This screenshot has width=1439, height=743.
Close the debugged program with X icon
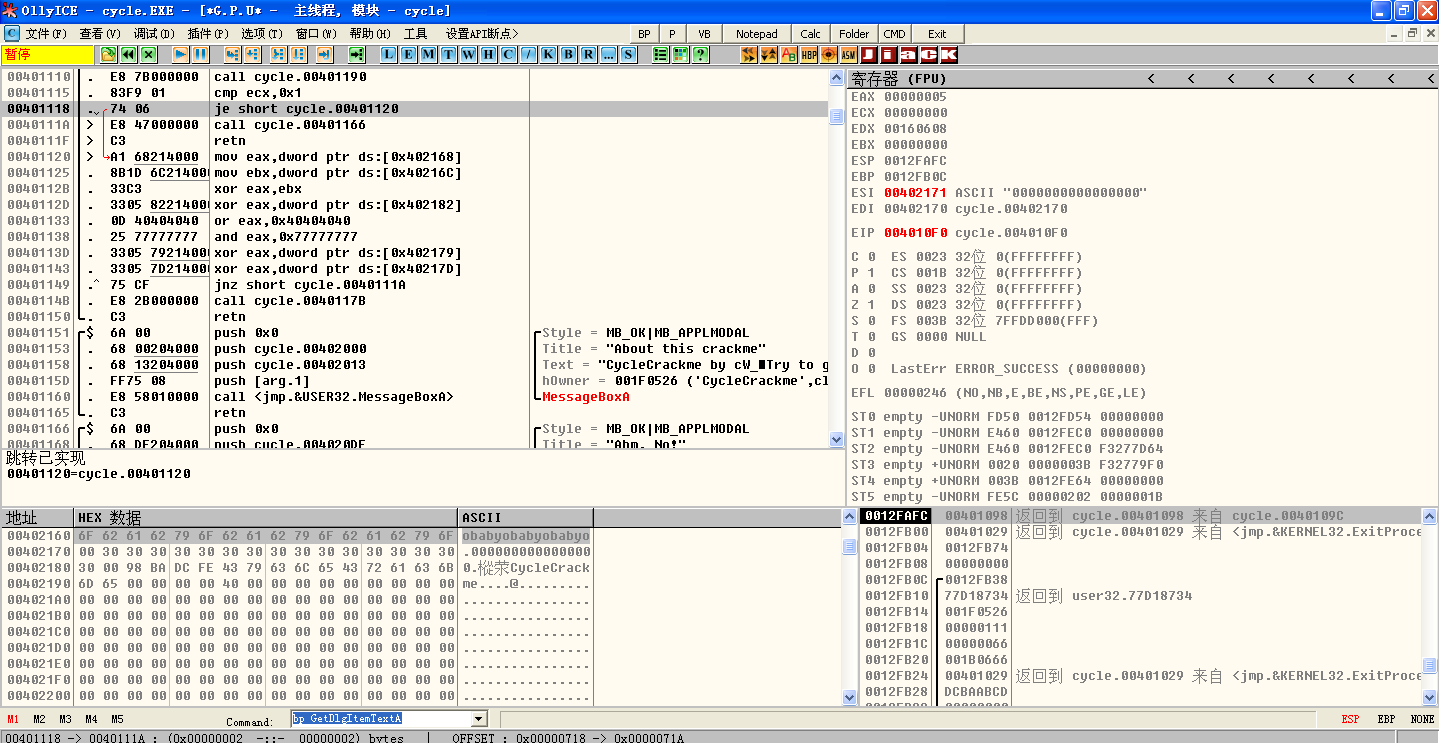point(148,54)
